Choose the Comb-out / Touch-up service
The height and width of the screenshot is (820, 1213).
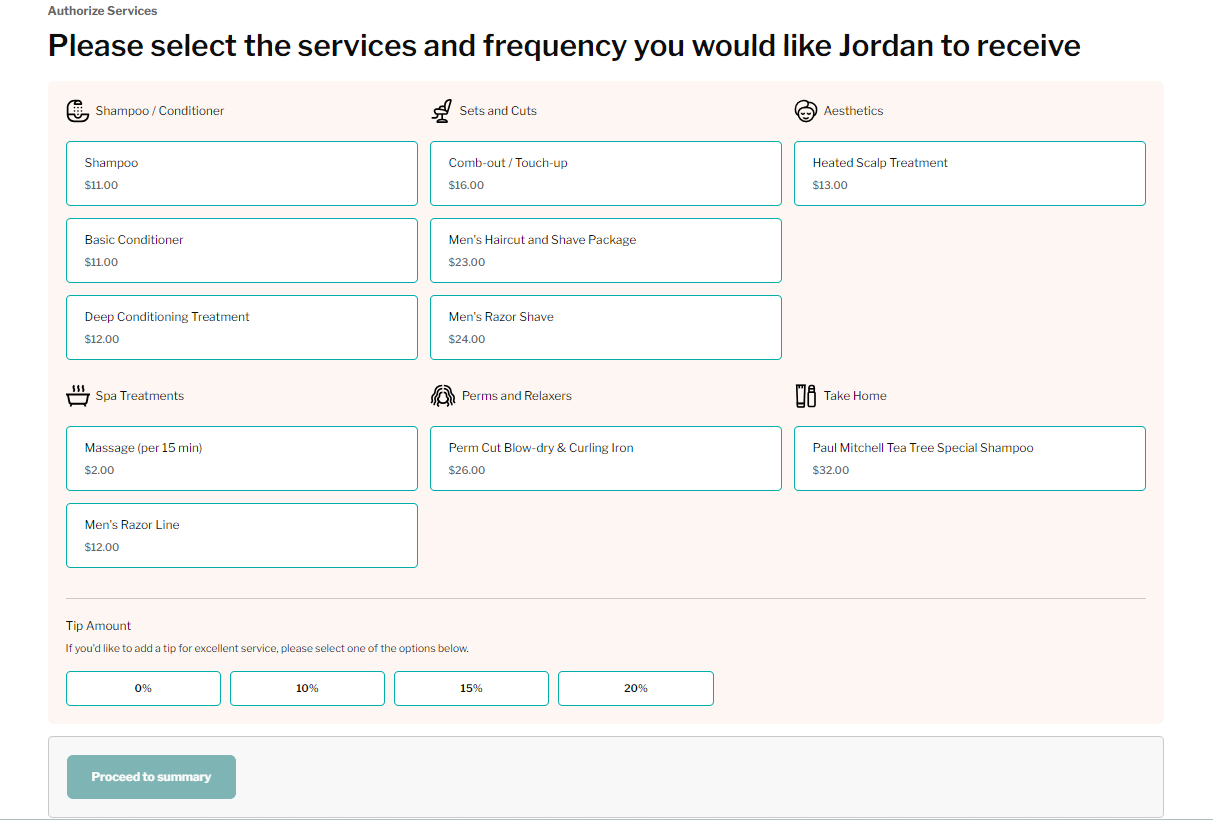[x=606, y=174]
